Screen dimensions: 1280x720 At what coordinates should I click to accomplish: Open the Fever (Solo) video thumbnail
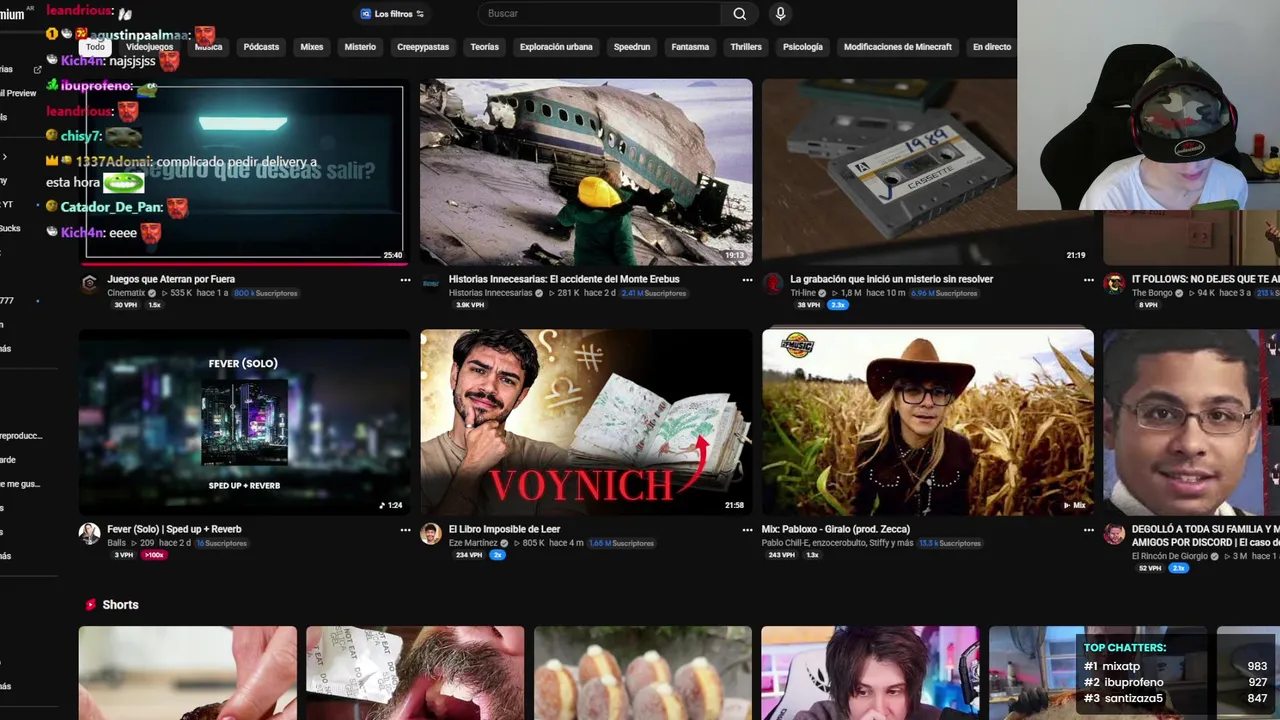(x=244, y=422)
